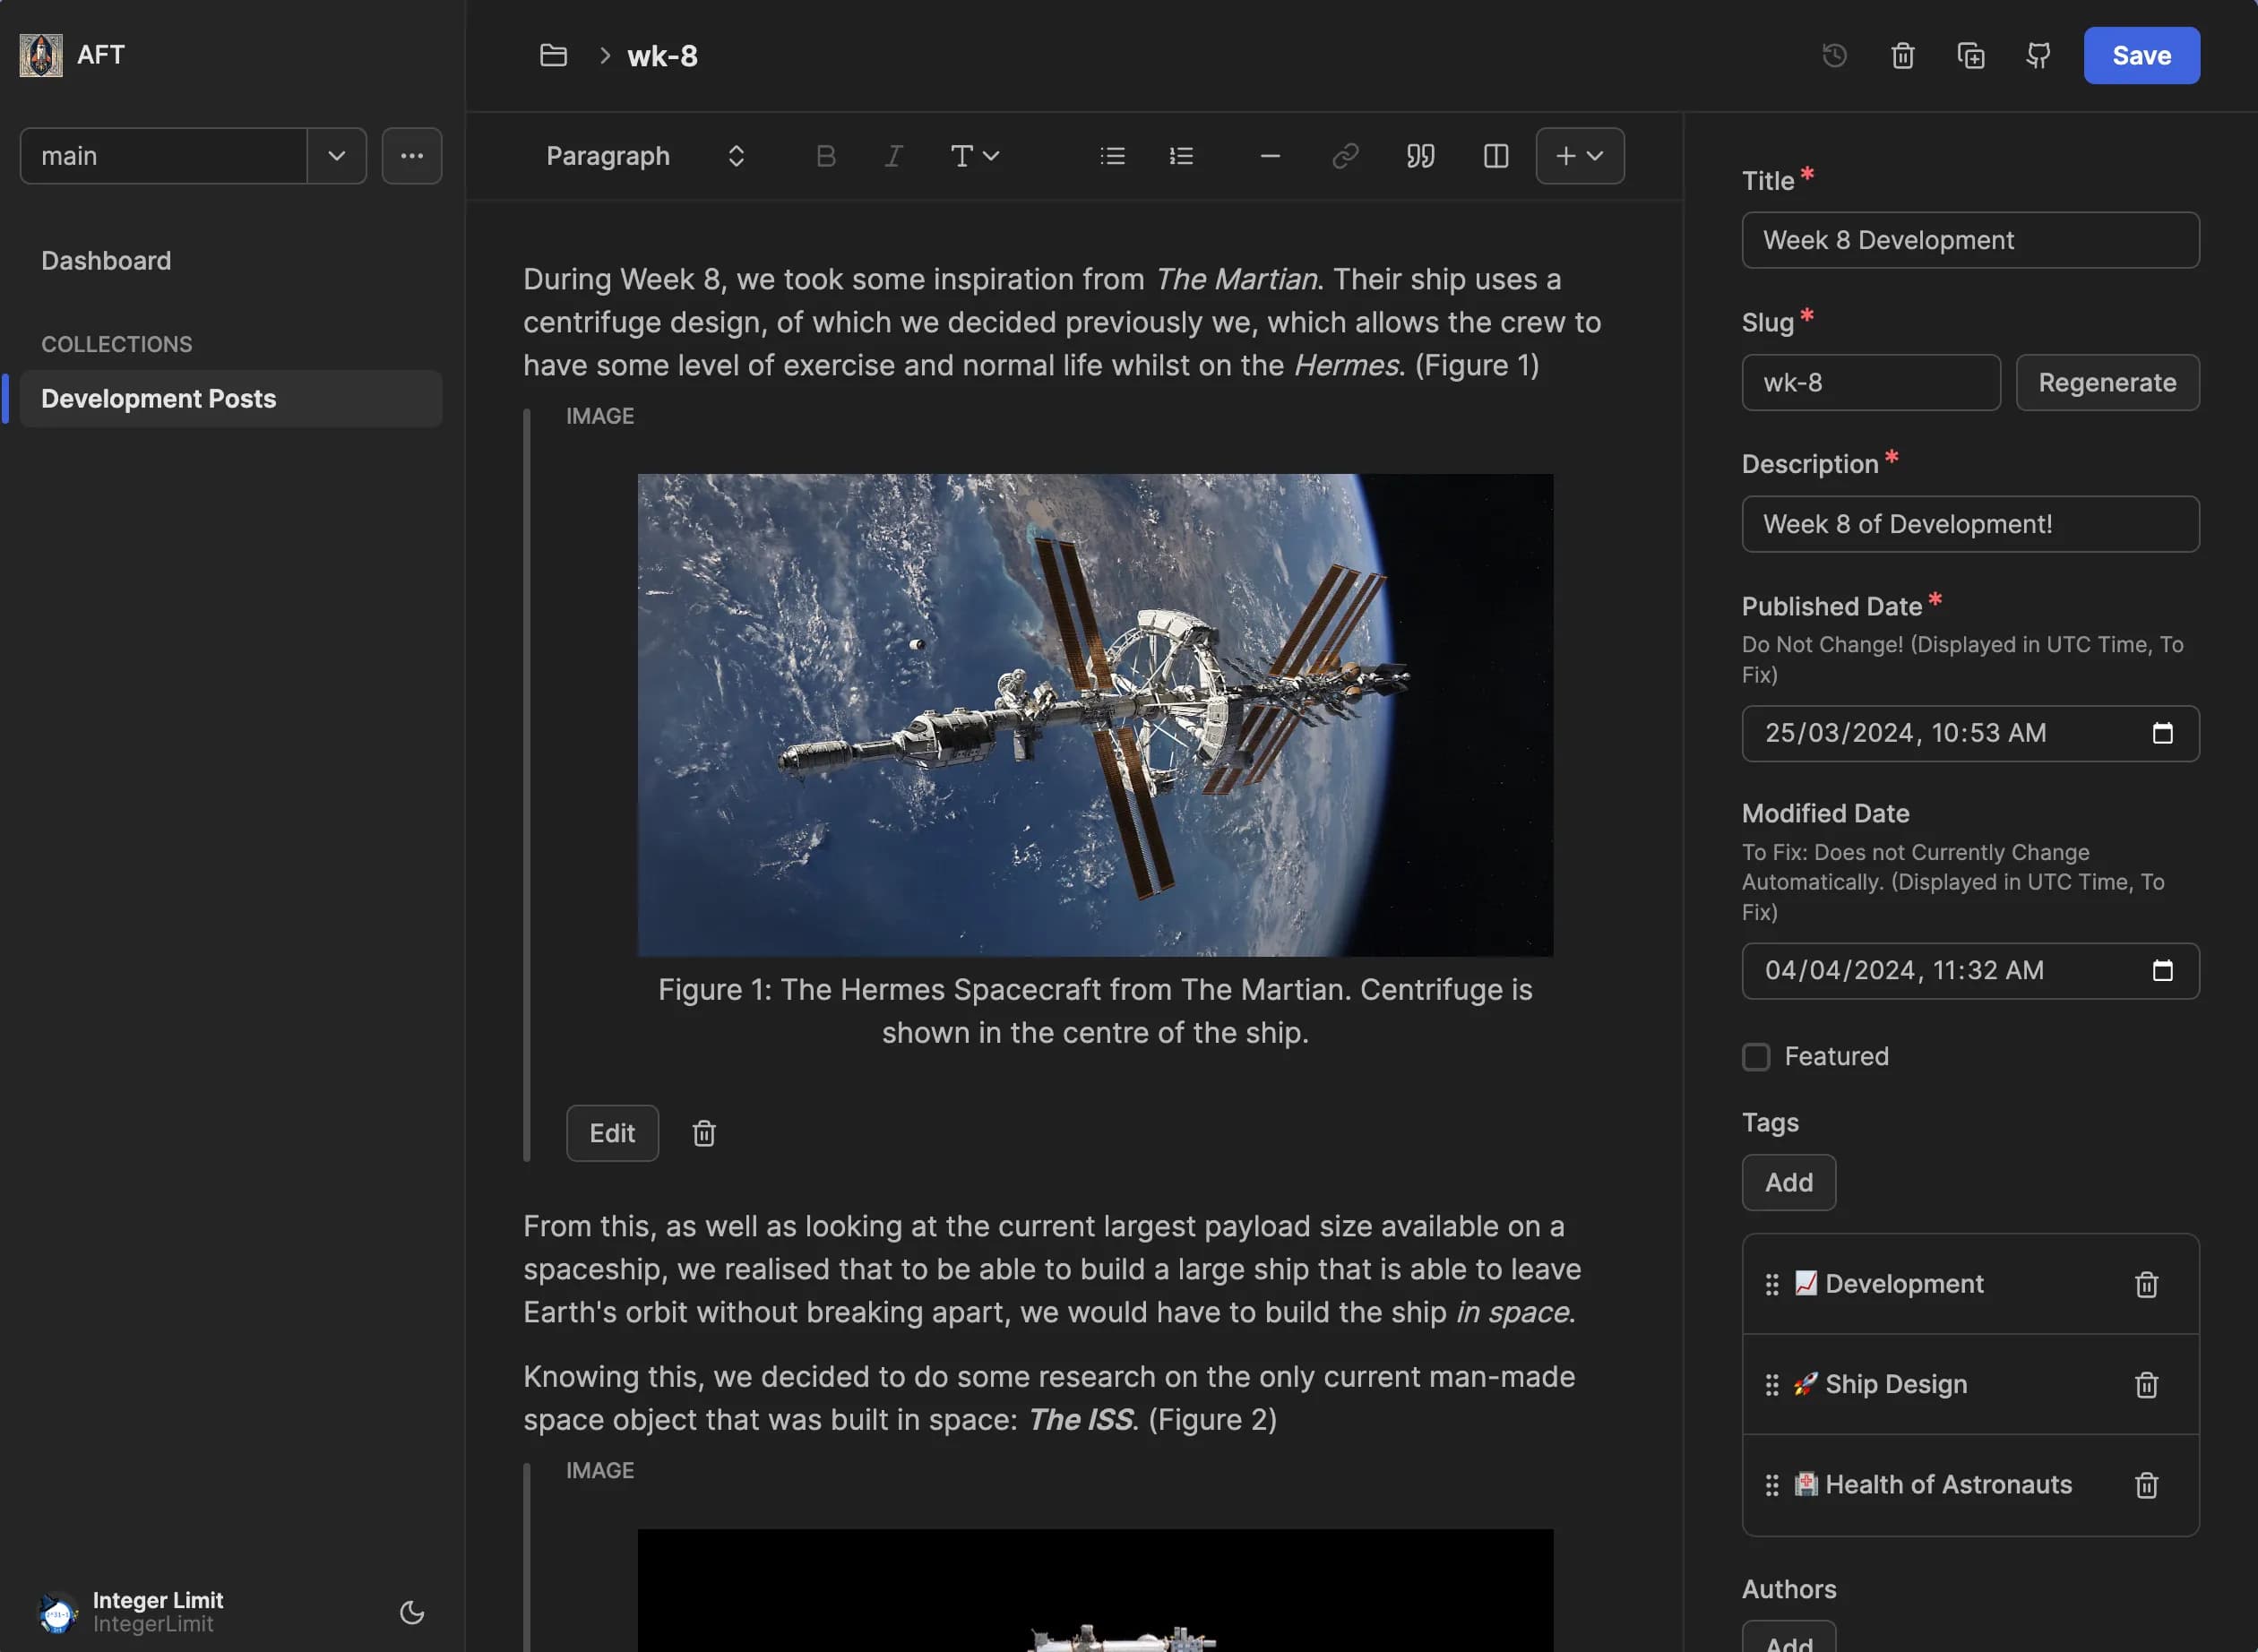Expand the main branch dropdown
The height and width of the screenshot is (1652, 2258).
(x=335, y=154)
